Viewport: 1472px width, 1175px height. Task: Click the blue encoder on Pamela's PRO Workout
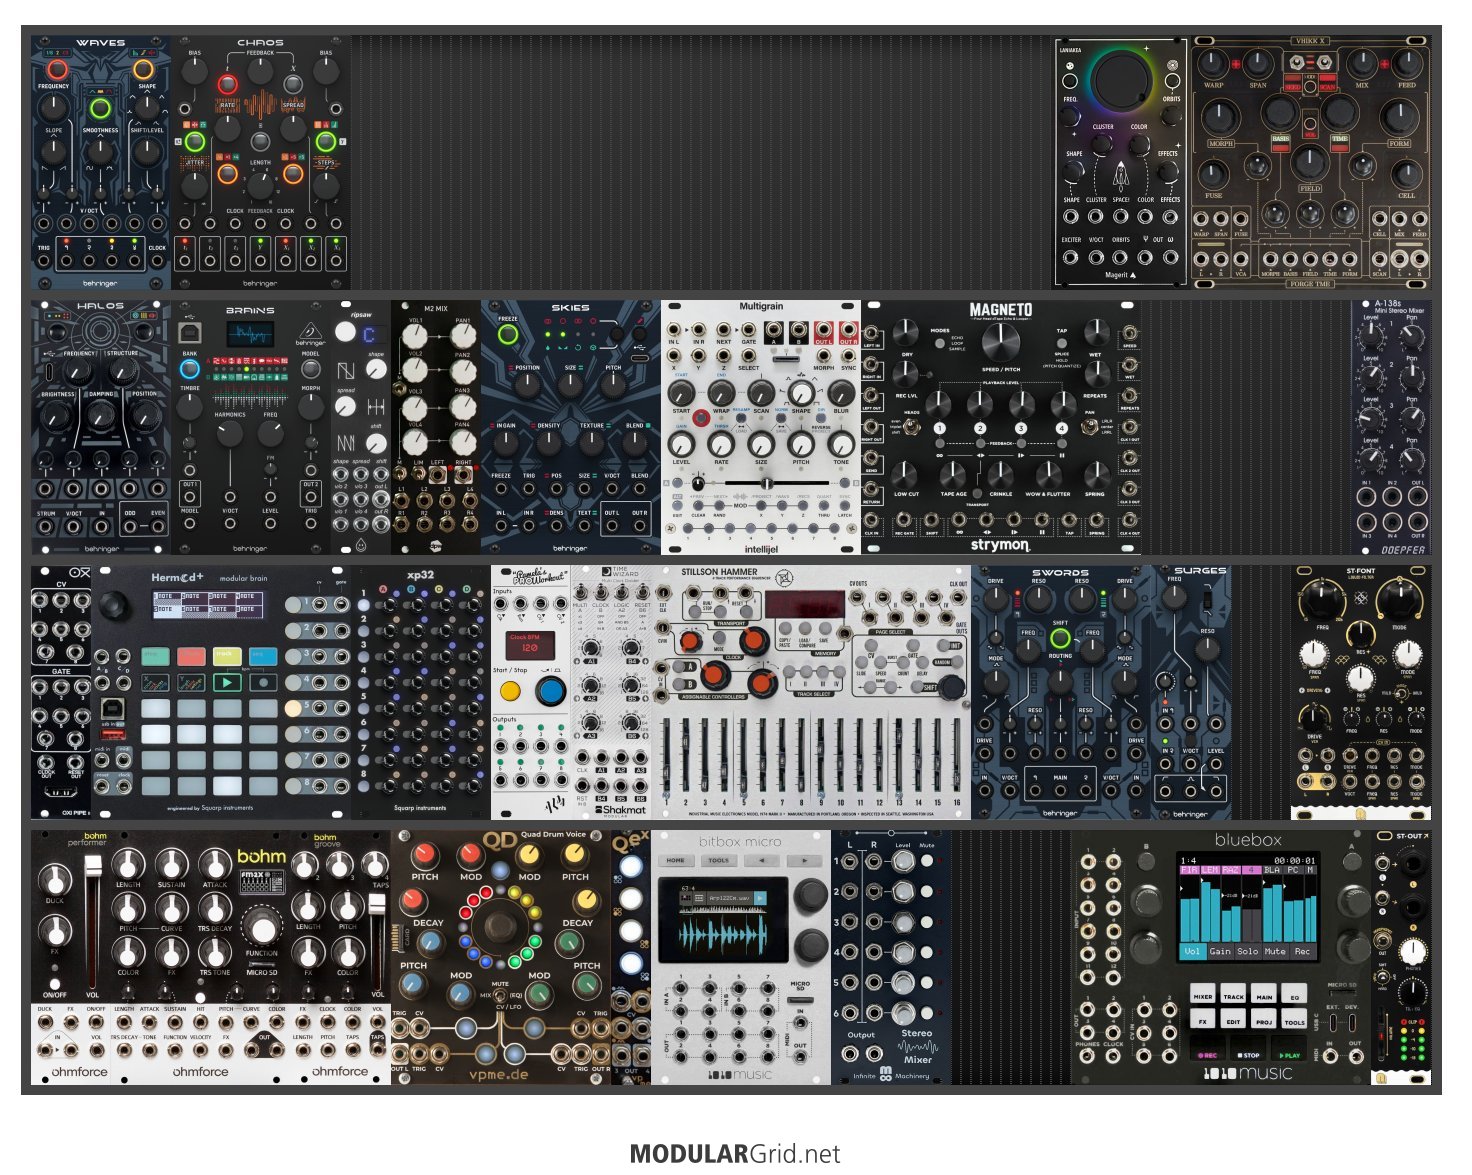pyautogui.click(x=550, y=691)
